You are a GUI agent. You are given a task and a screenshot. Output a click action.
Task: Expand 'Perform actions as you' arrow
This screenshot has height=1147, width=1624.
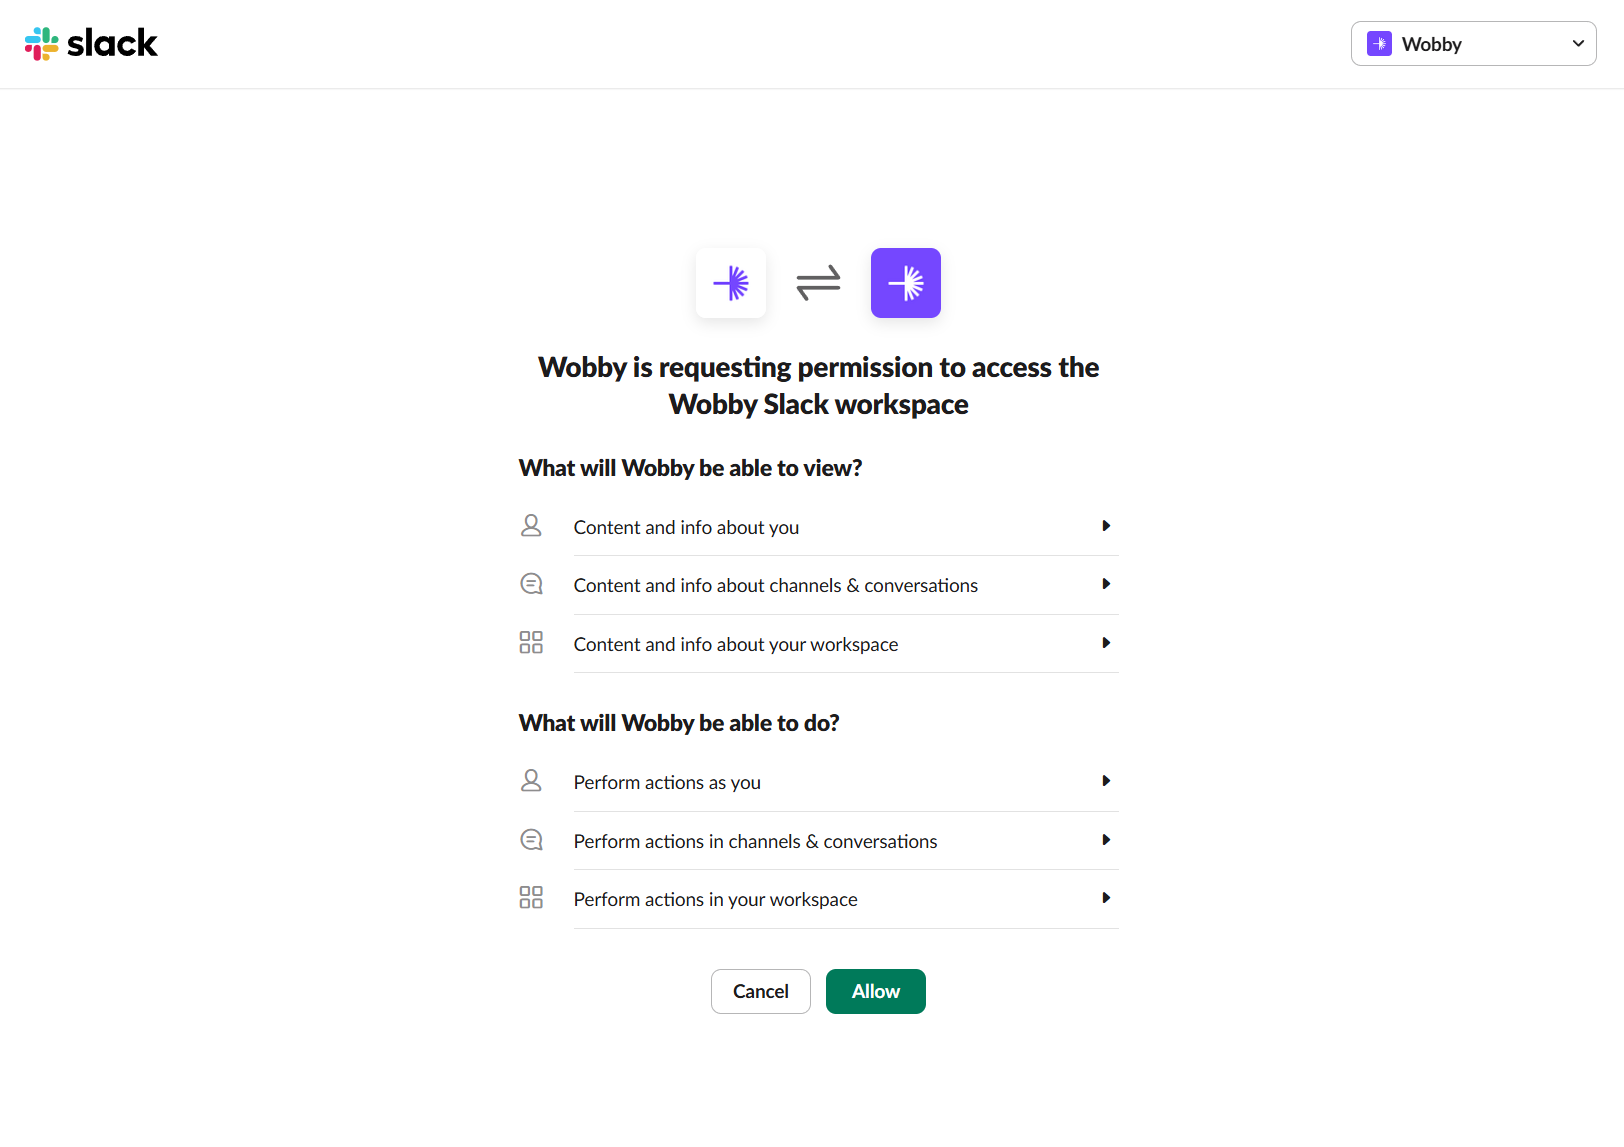(x=1106, y=781)
